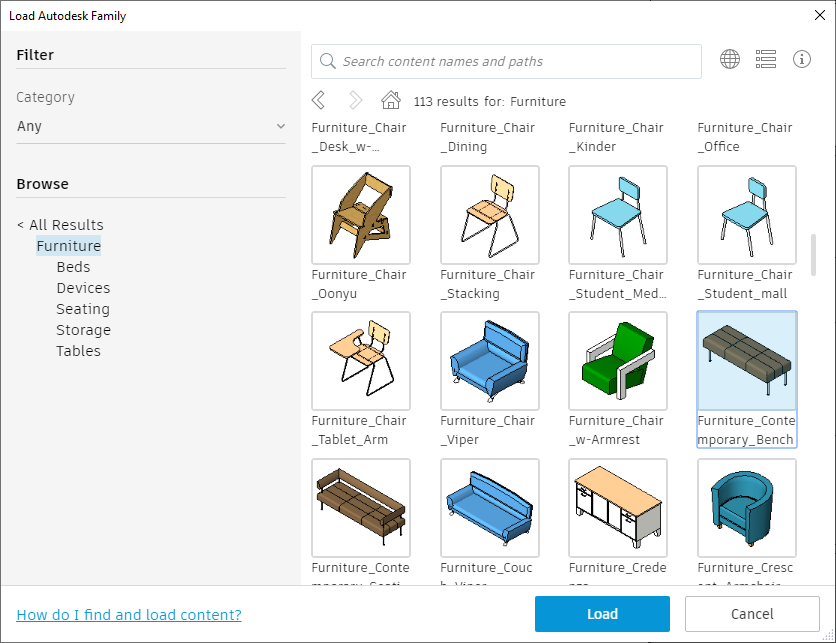Image resolution: width=836 pixels, height=643 pixels.
Task: Open the Category dropdown set to Any
Action: pyautogui.click(x=151, y=126)
